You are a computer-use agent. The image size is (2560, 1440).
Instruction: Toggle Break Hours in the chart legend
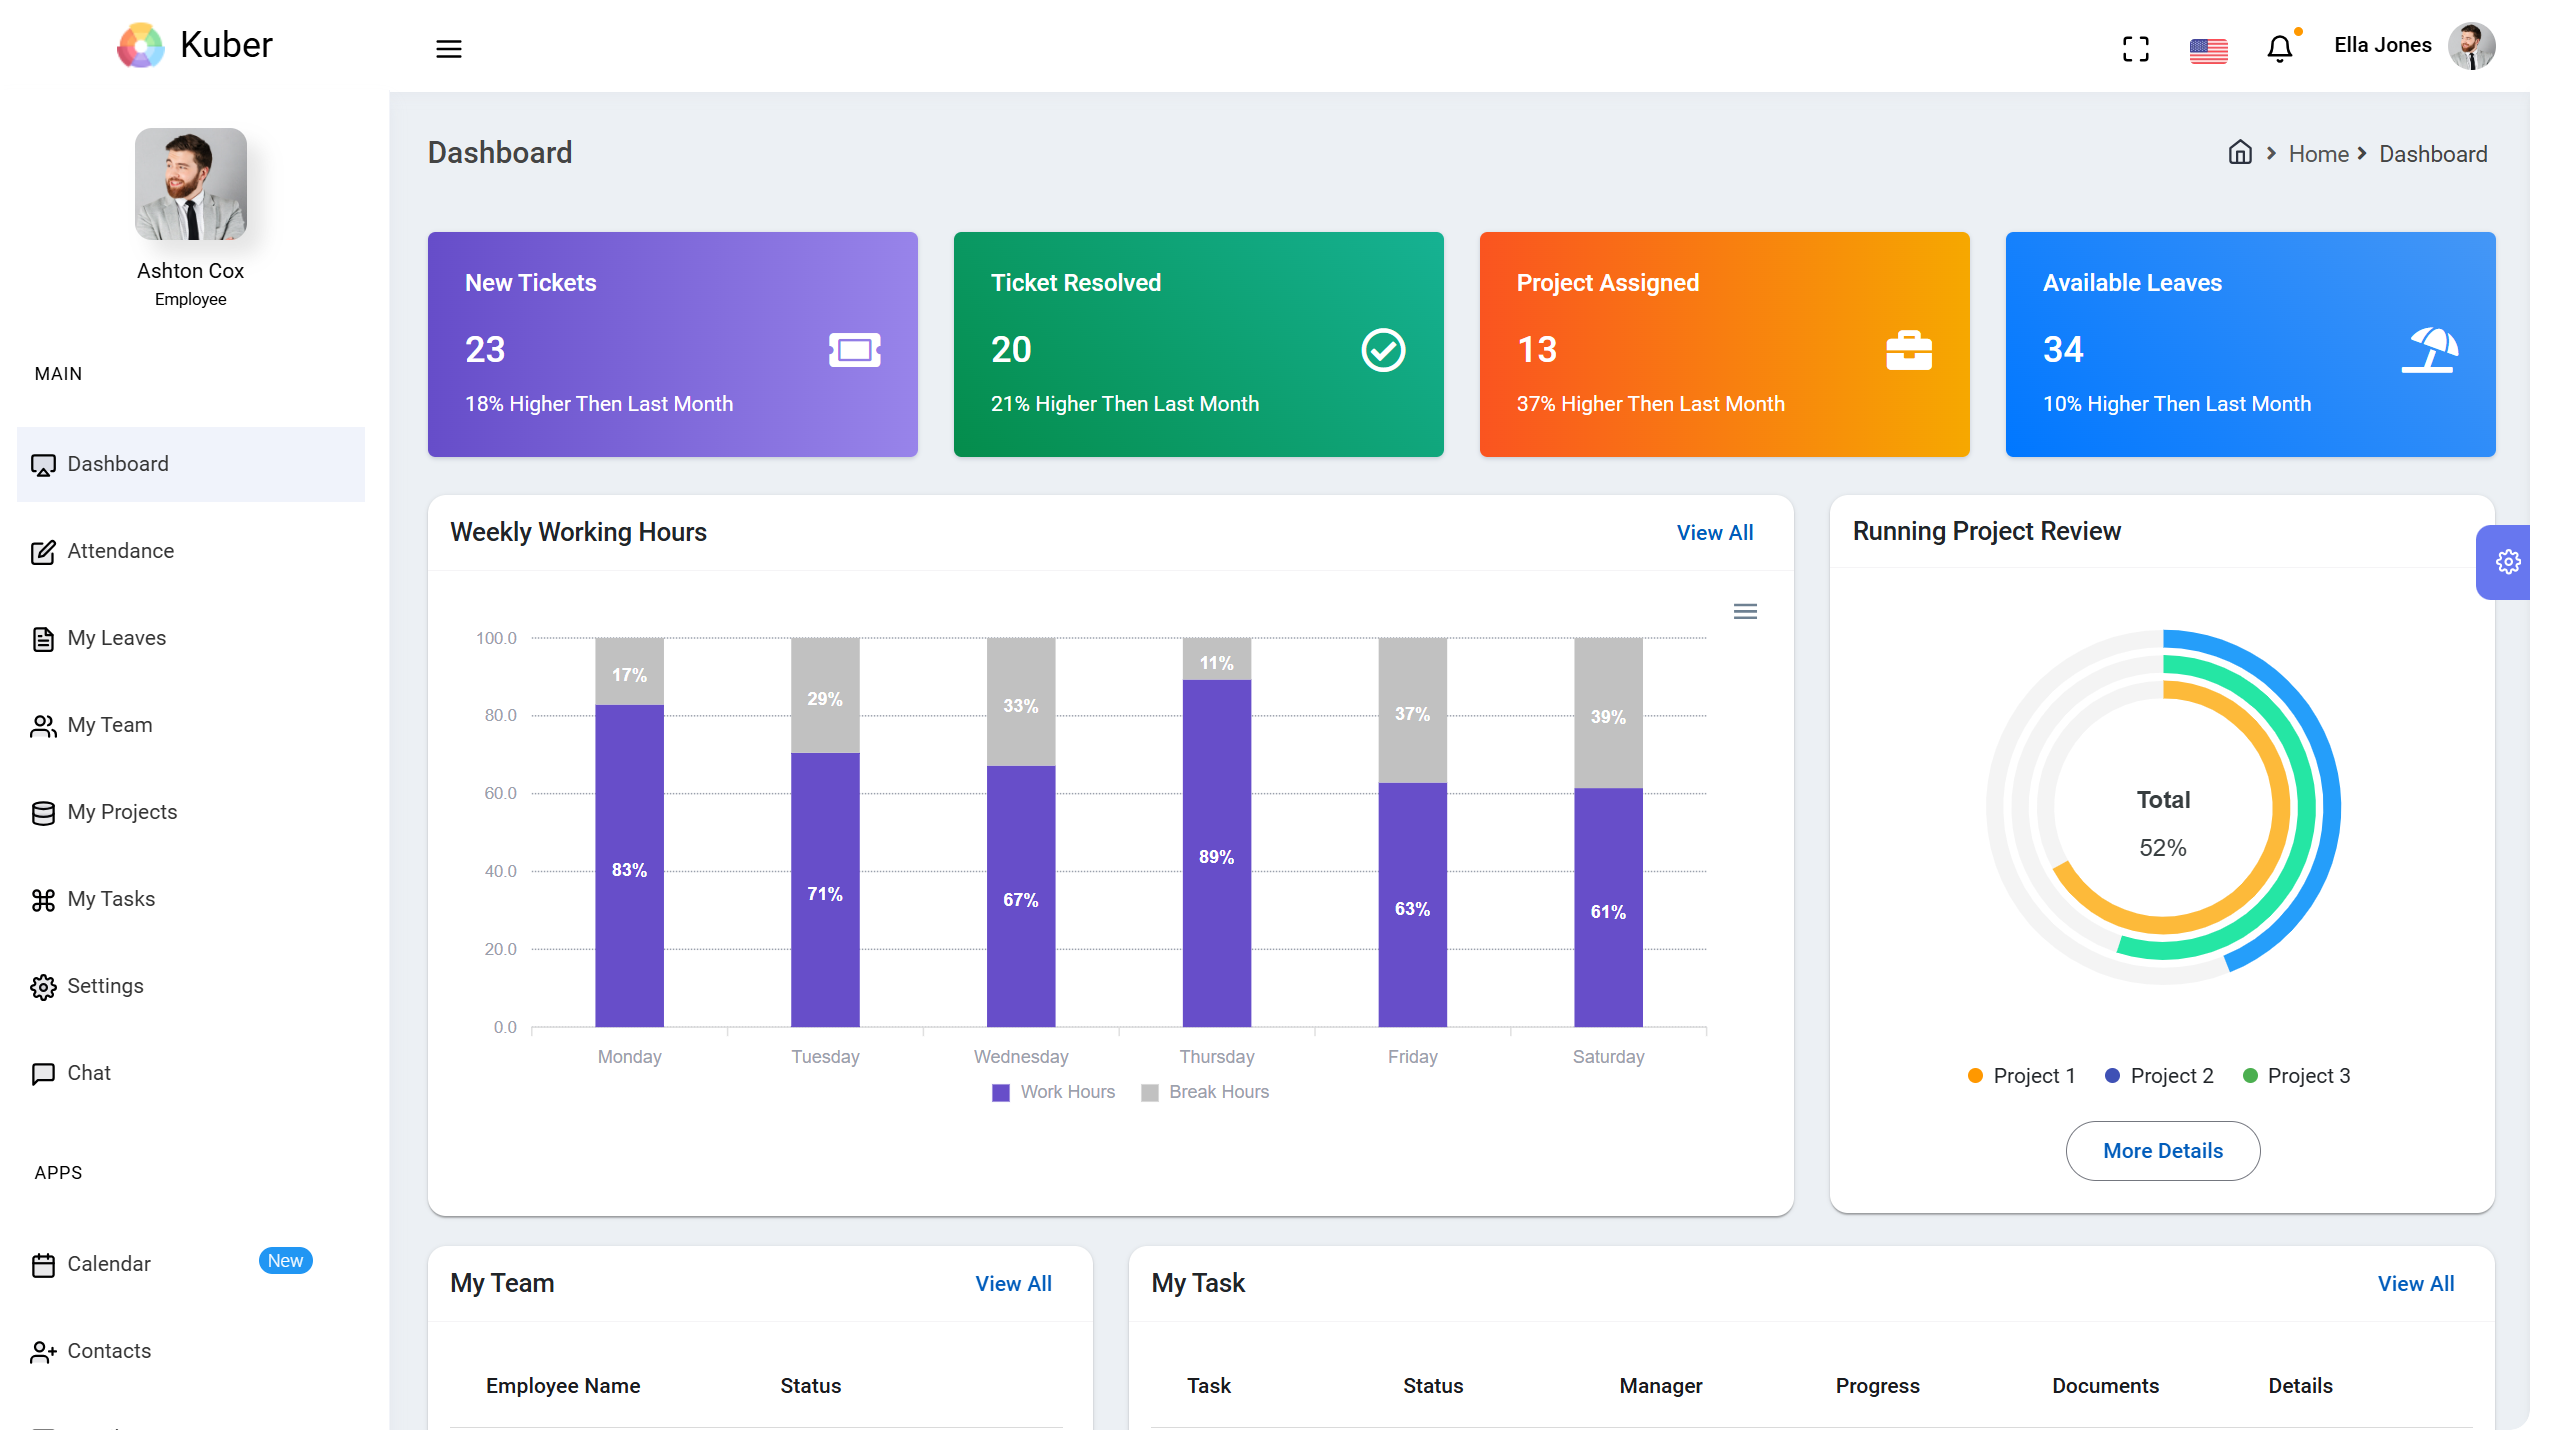1205,1091
